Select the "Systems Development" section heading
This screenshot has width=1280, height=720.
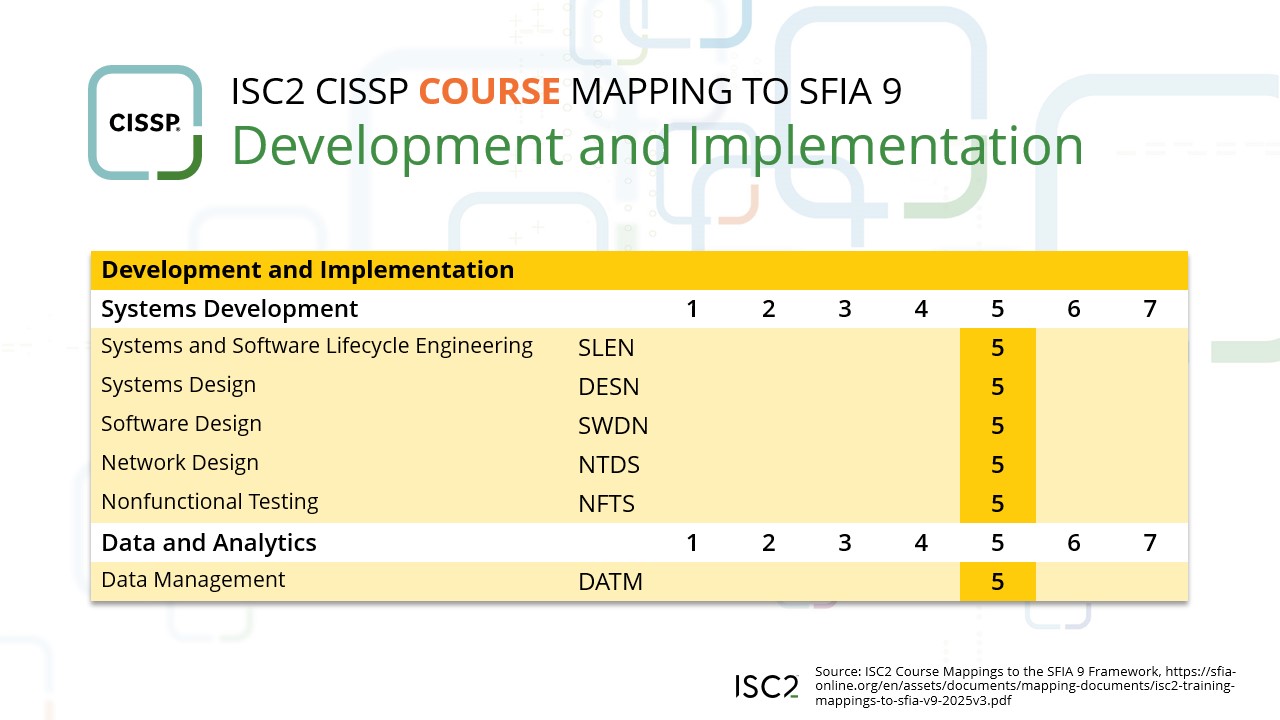[230, 308]
